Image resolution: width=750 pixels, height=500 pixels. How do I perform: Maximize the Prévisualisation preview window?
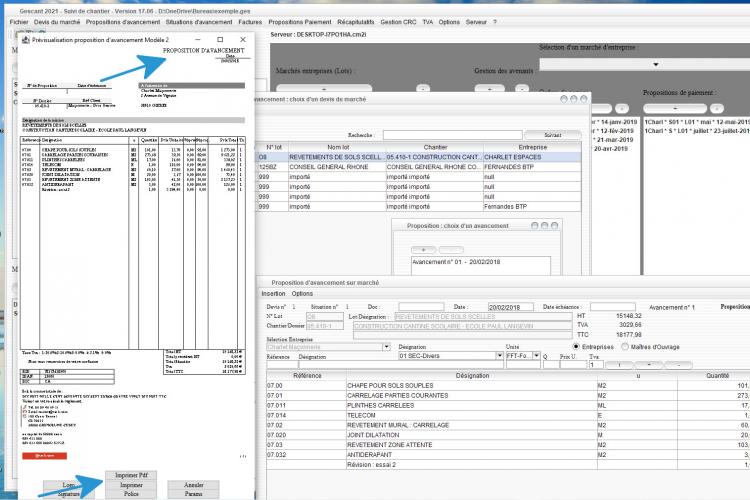pyautogui.click(x=220, y=40)
